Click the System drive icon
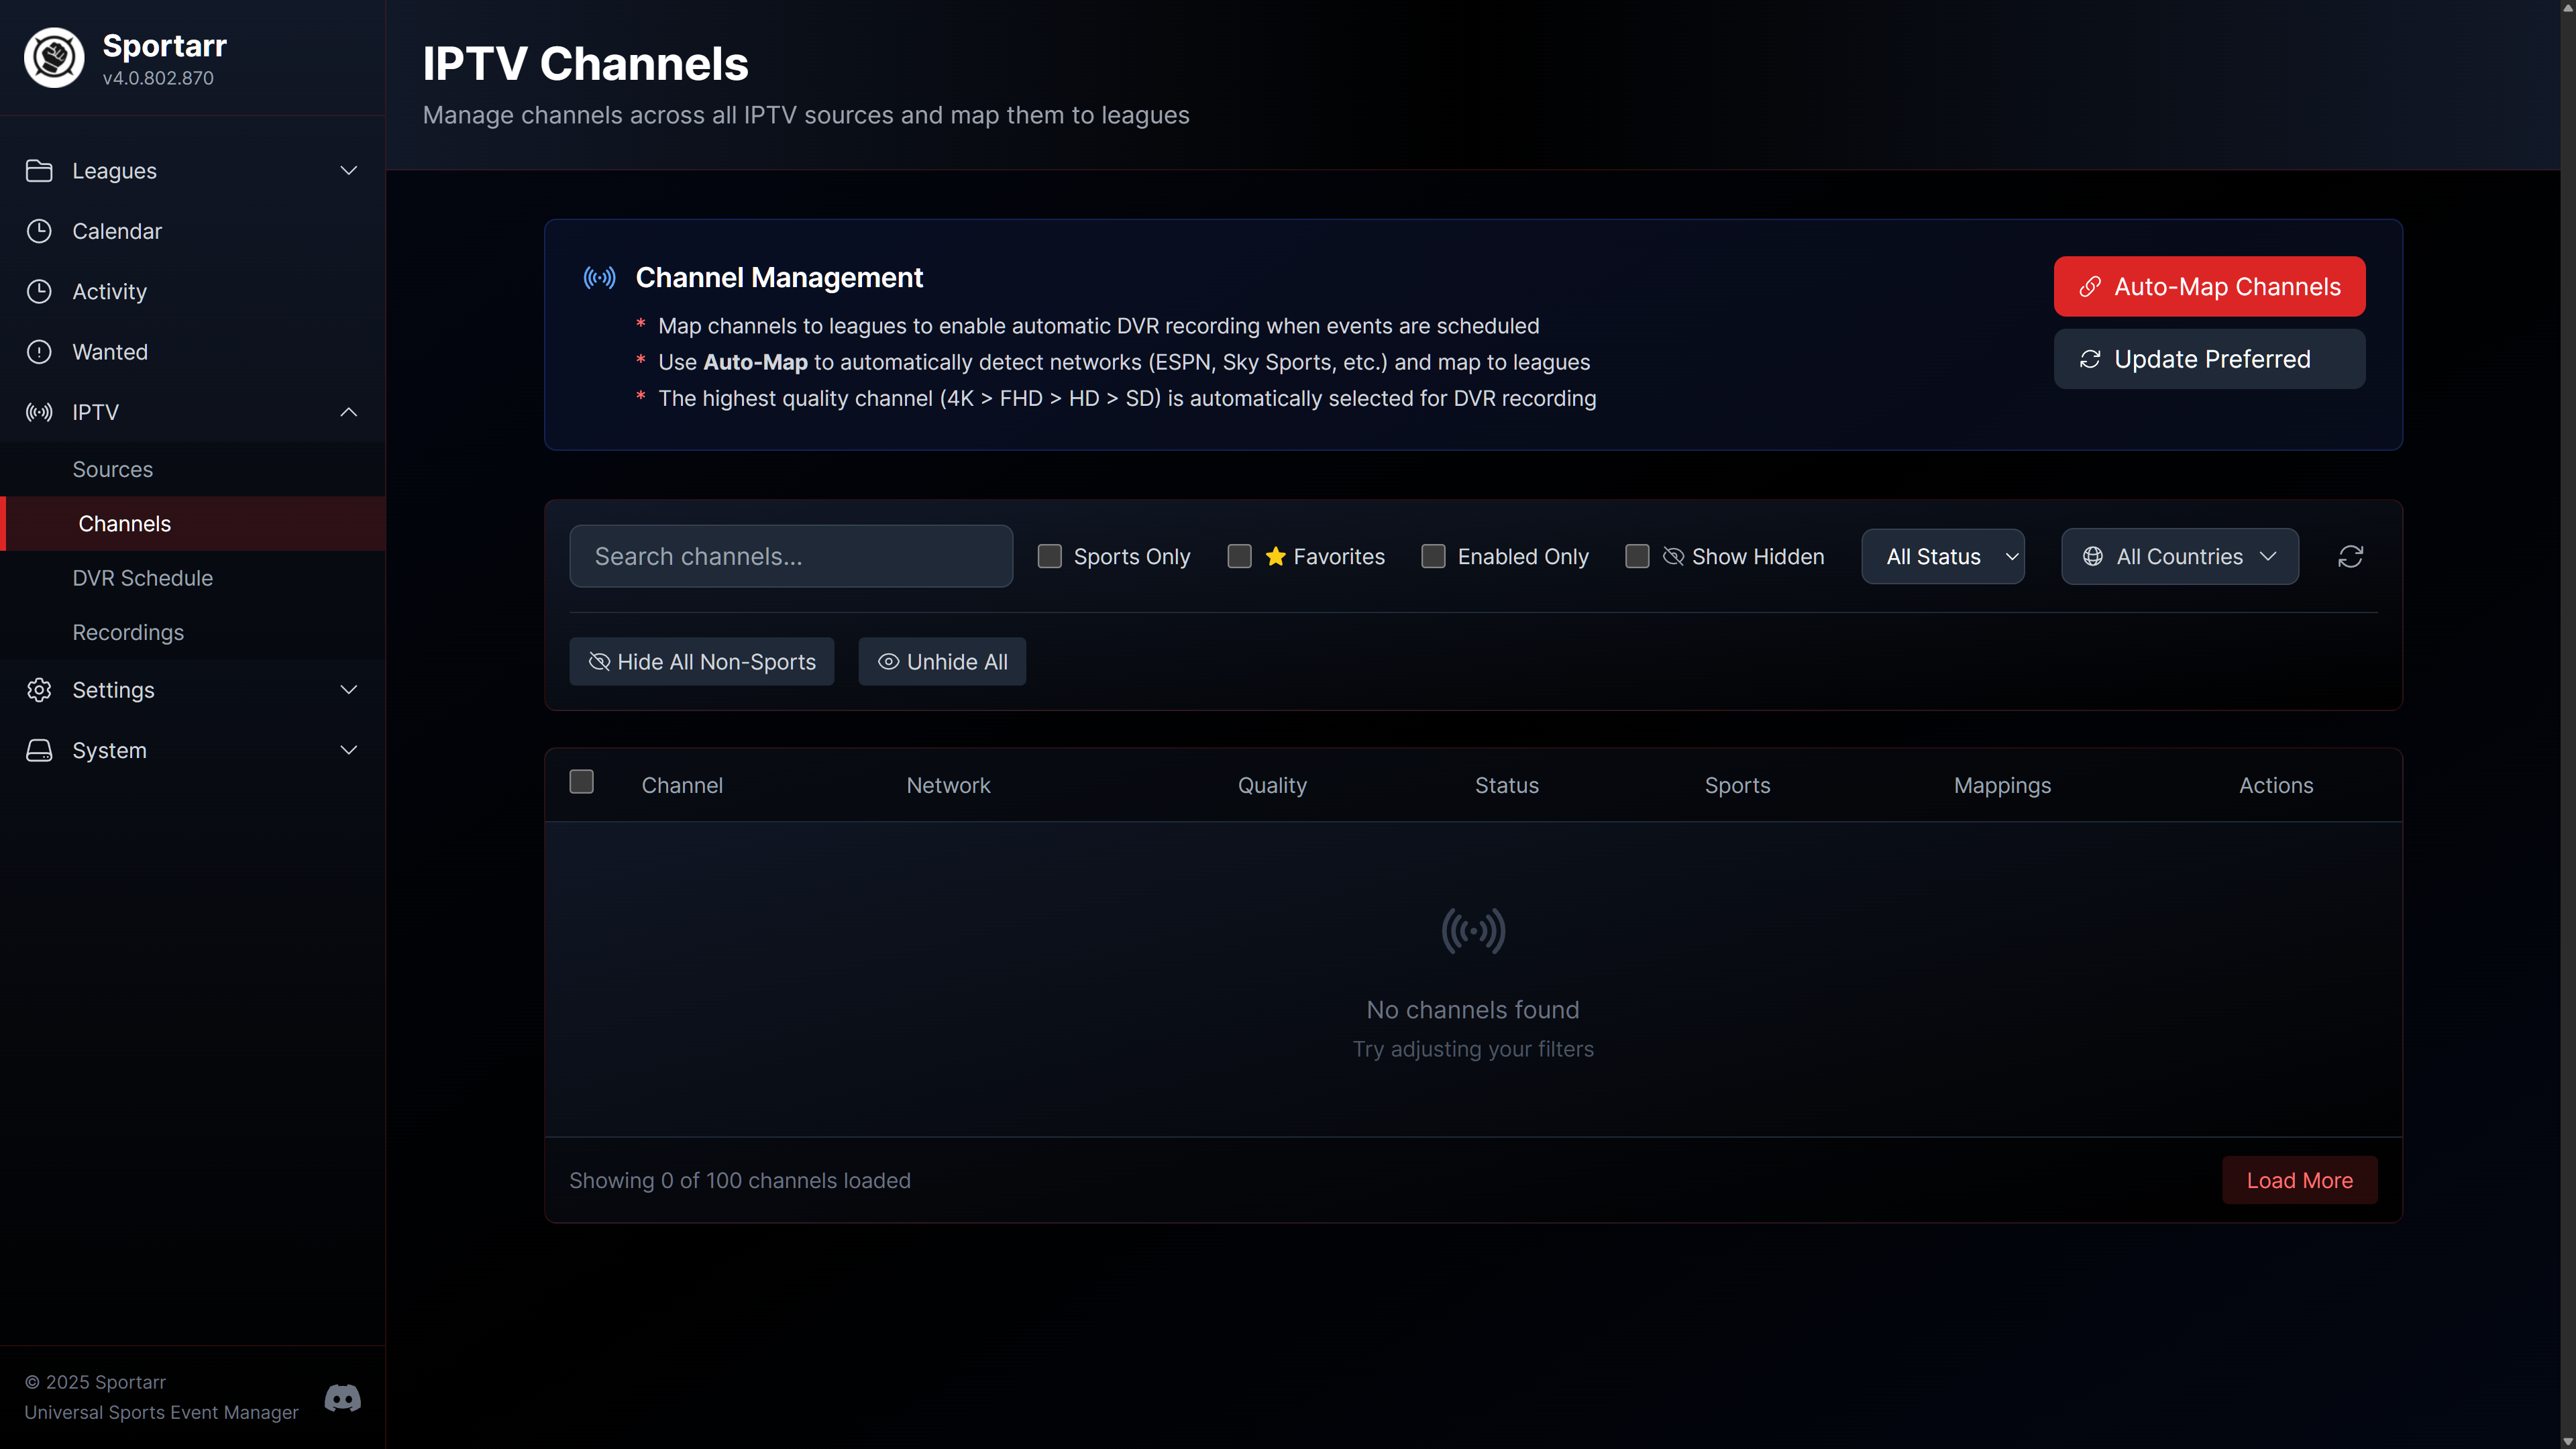Image resolution: width=2576 pixels, height=1449 pixels. (x=39, y=750)
